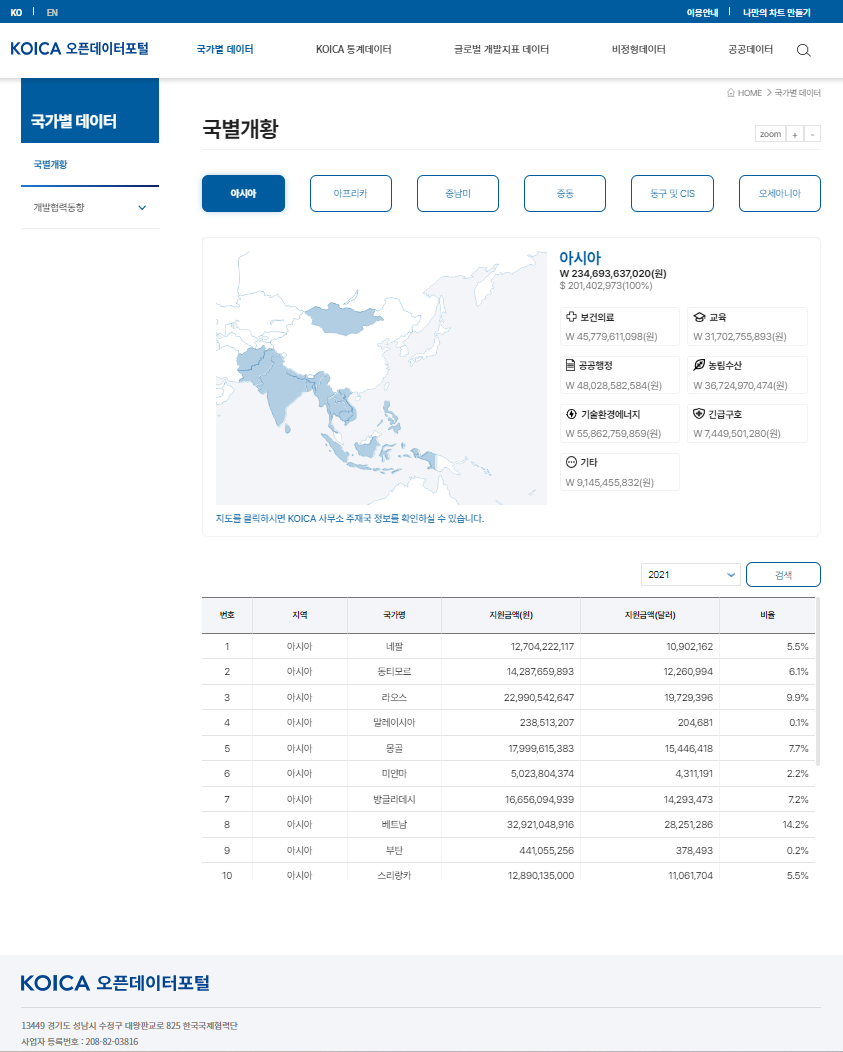The image size is (843, 1052).
Task: Open the 2021 year dropdown
Action: click(691, 575)
